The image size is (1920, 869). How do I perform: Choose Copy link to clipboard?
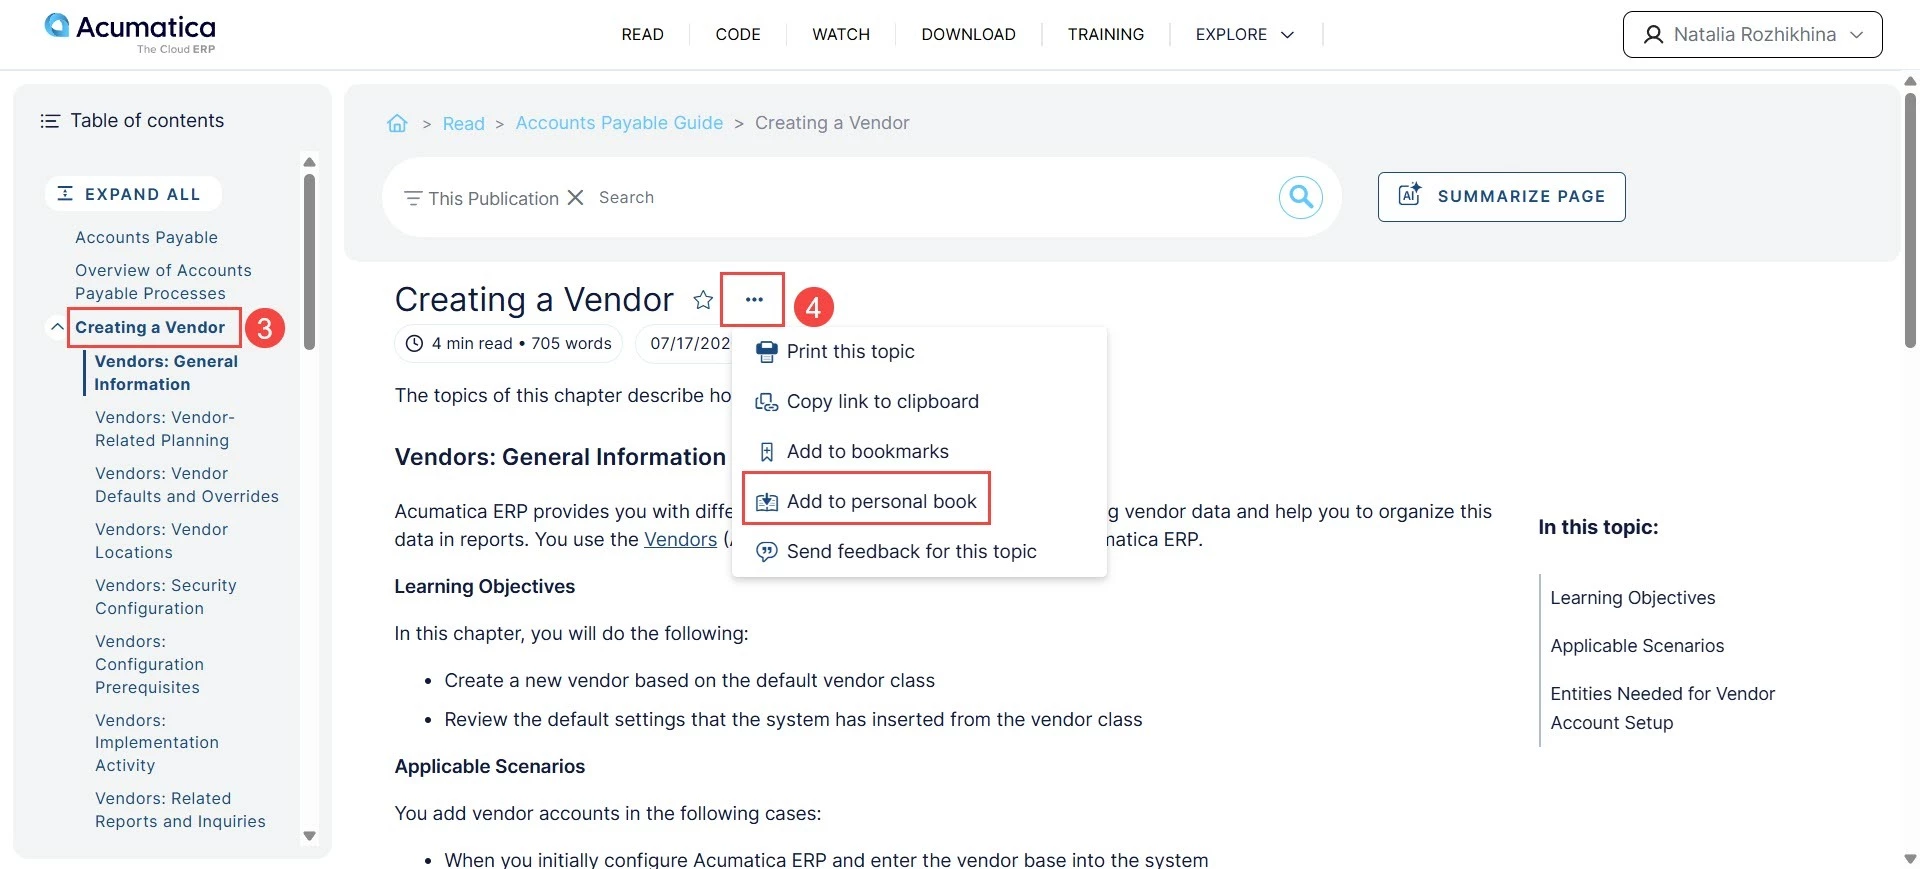[x=919, y=402]
